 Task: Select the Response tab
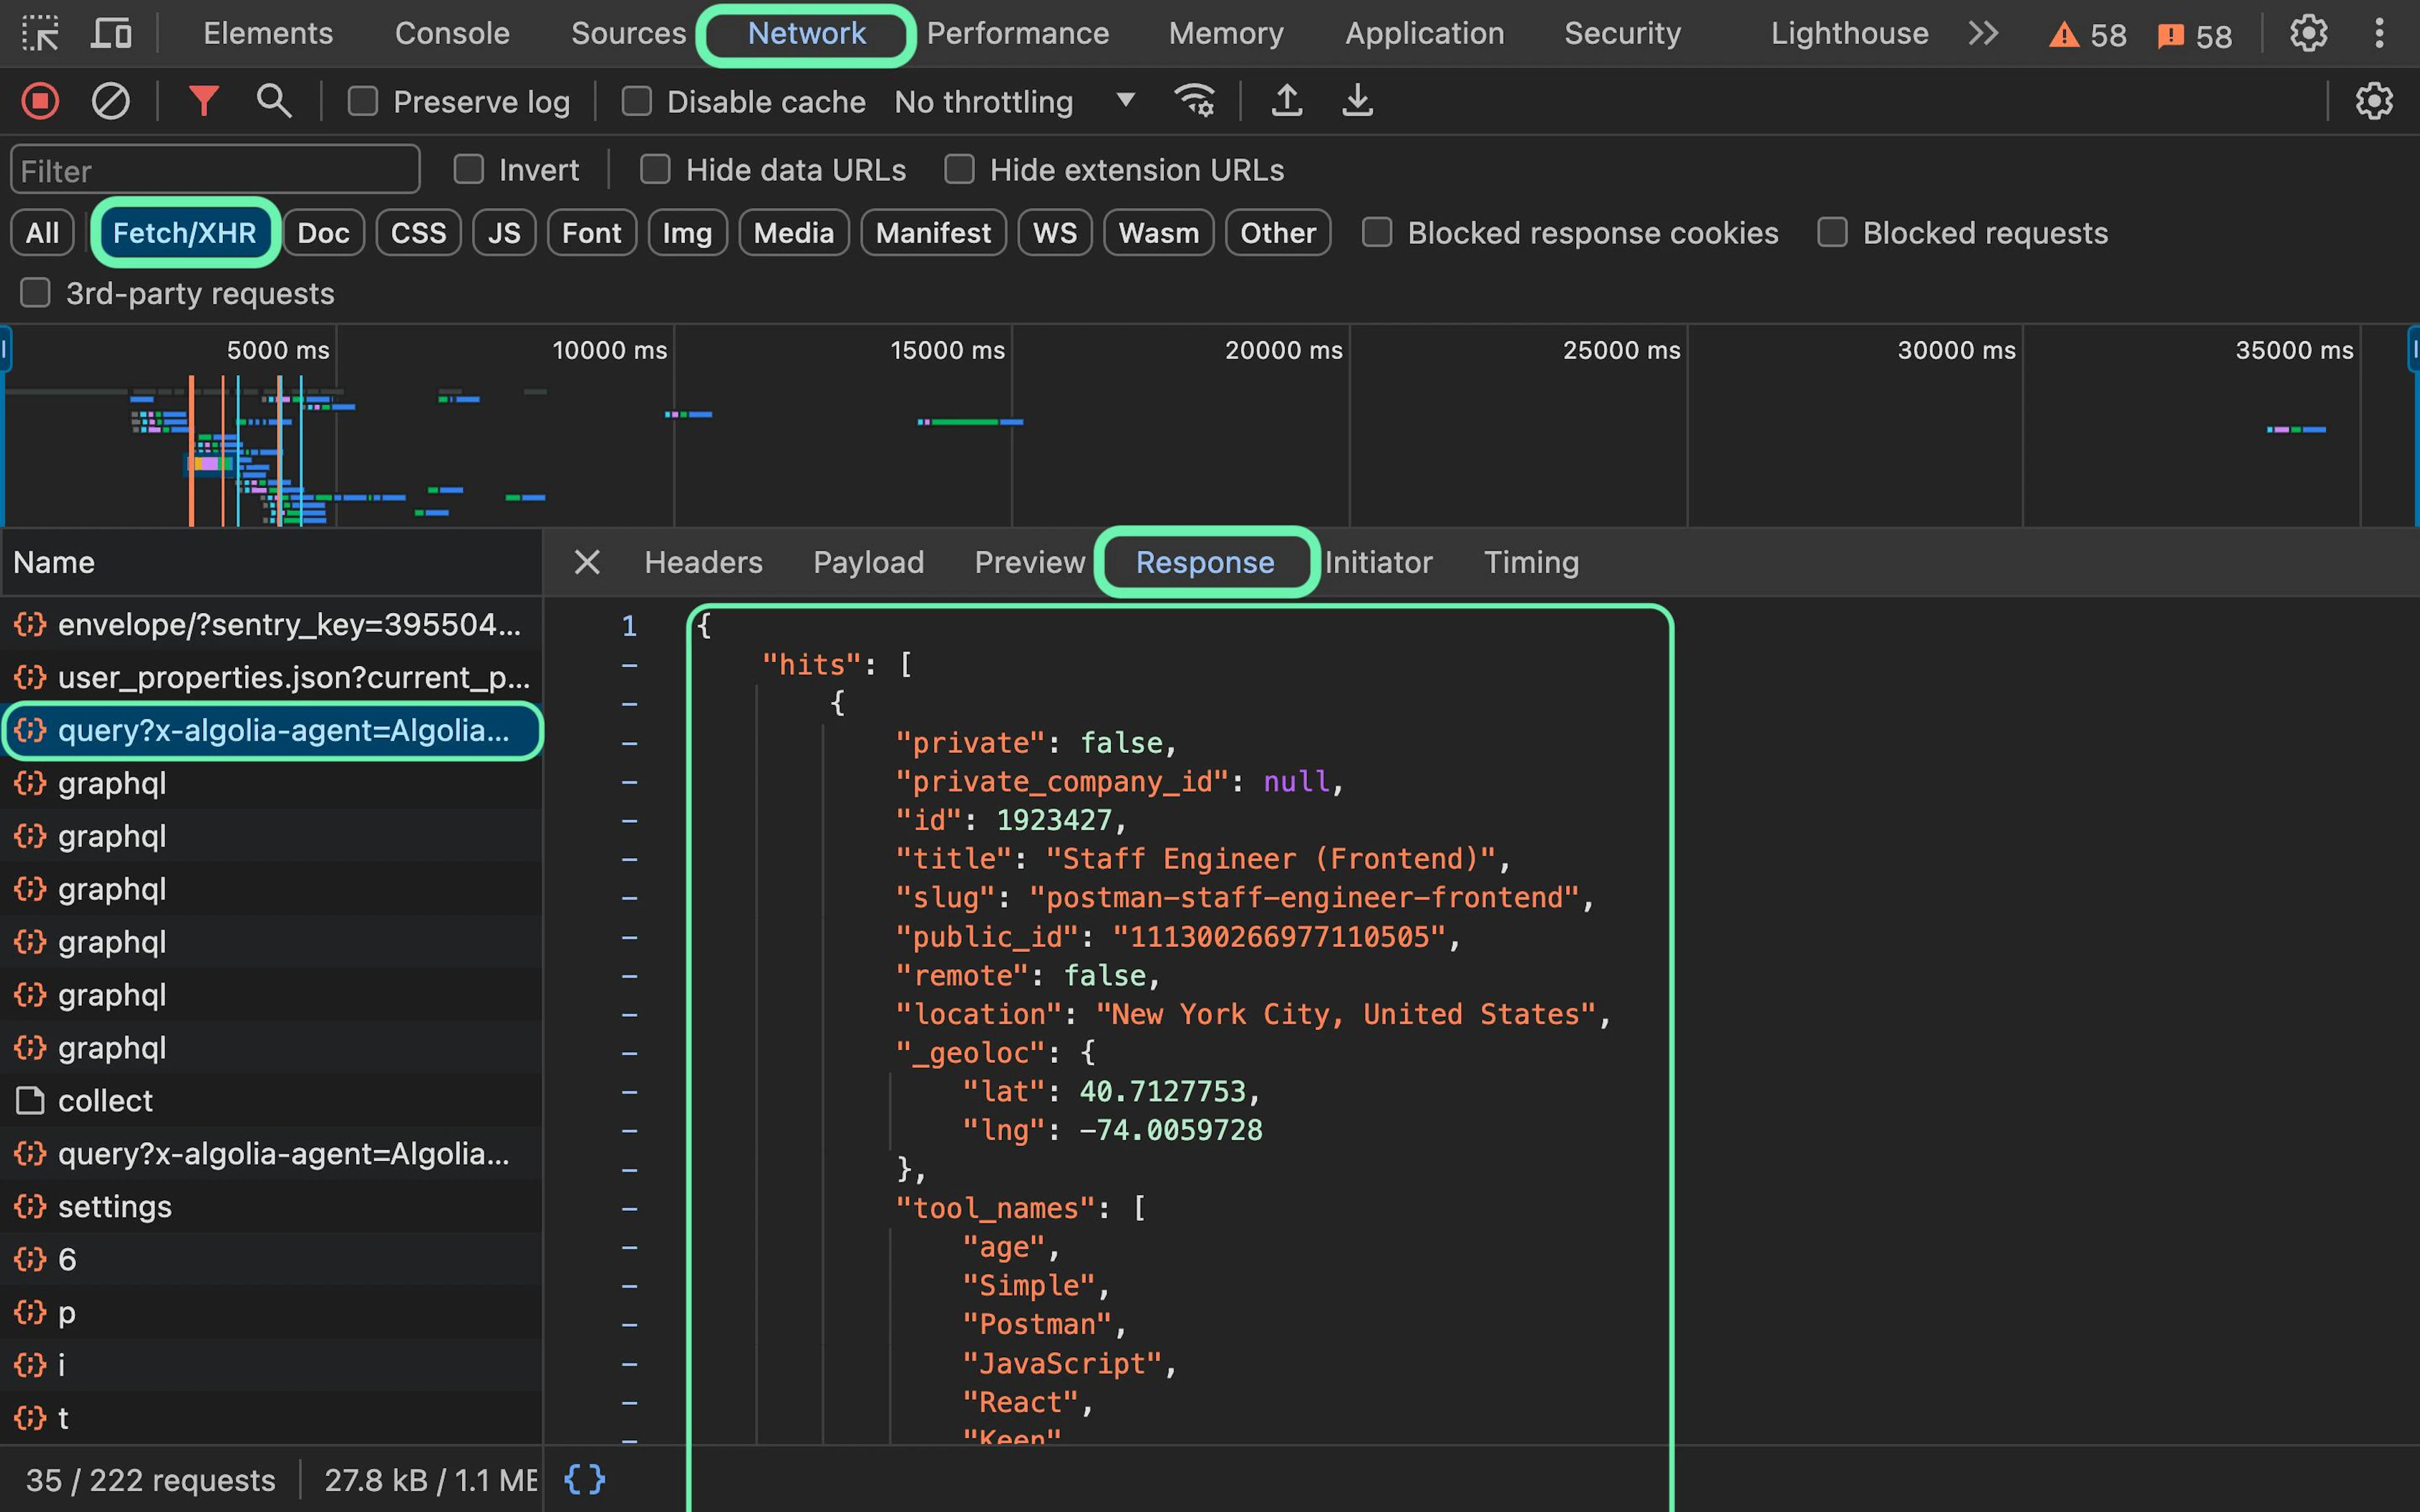[1205, 562]
